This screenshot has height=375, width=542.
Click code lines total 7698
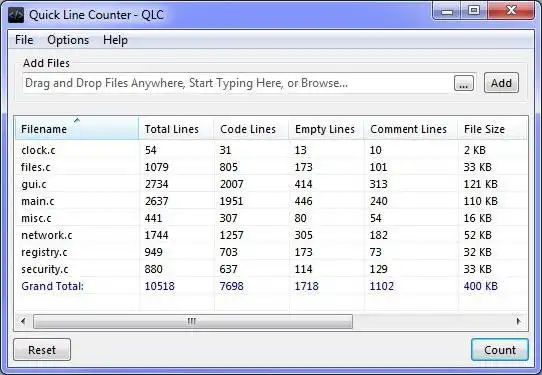click(x=232, y=286)
